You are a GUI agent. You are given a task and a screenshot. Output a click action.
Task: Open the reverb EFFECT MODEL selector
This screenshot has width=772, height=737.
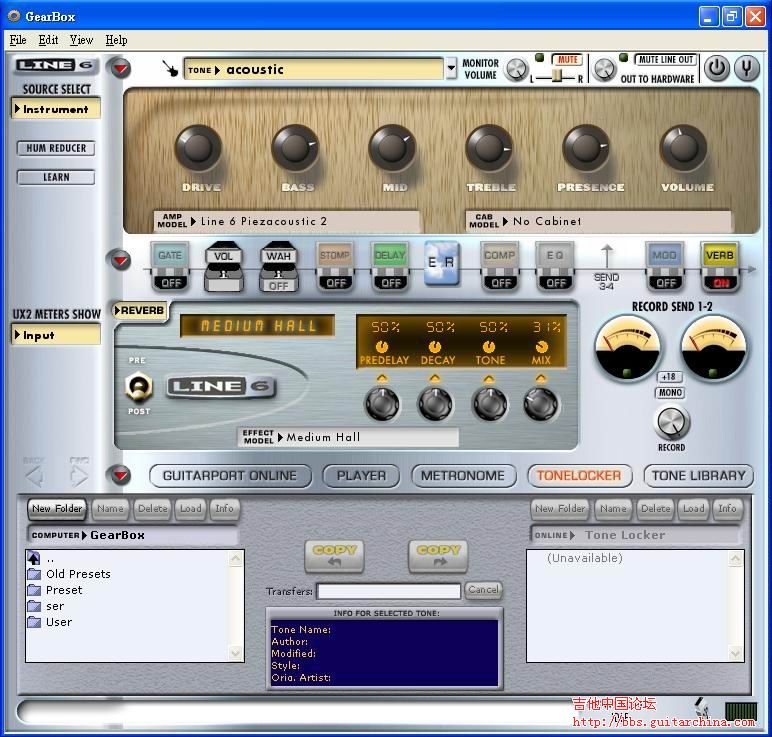(349, 437)
